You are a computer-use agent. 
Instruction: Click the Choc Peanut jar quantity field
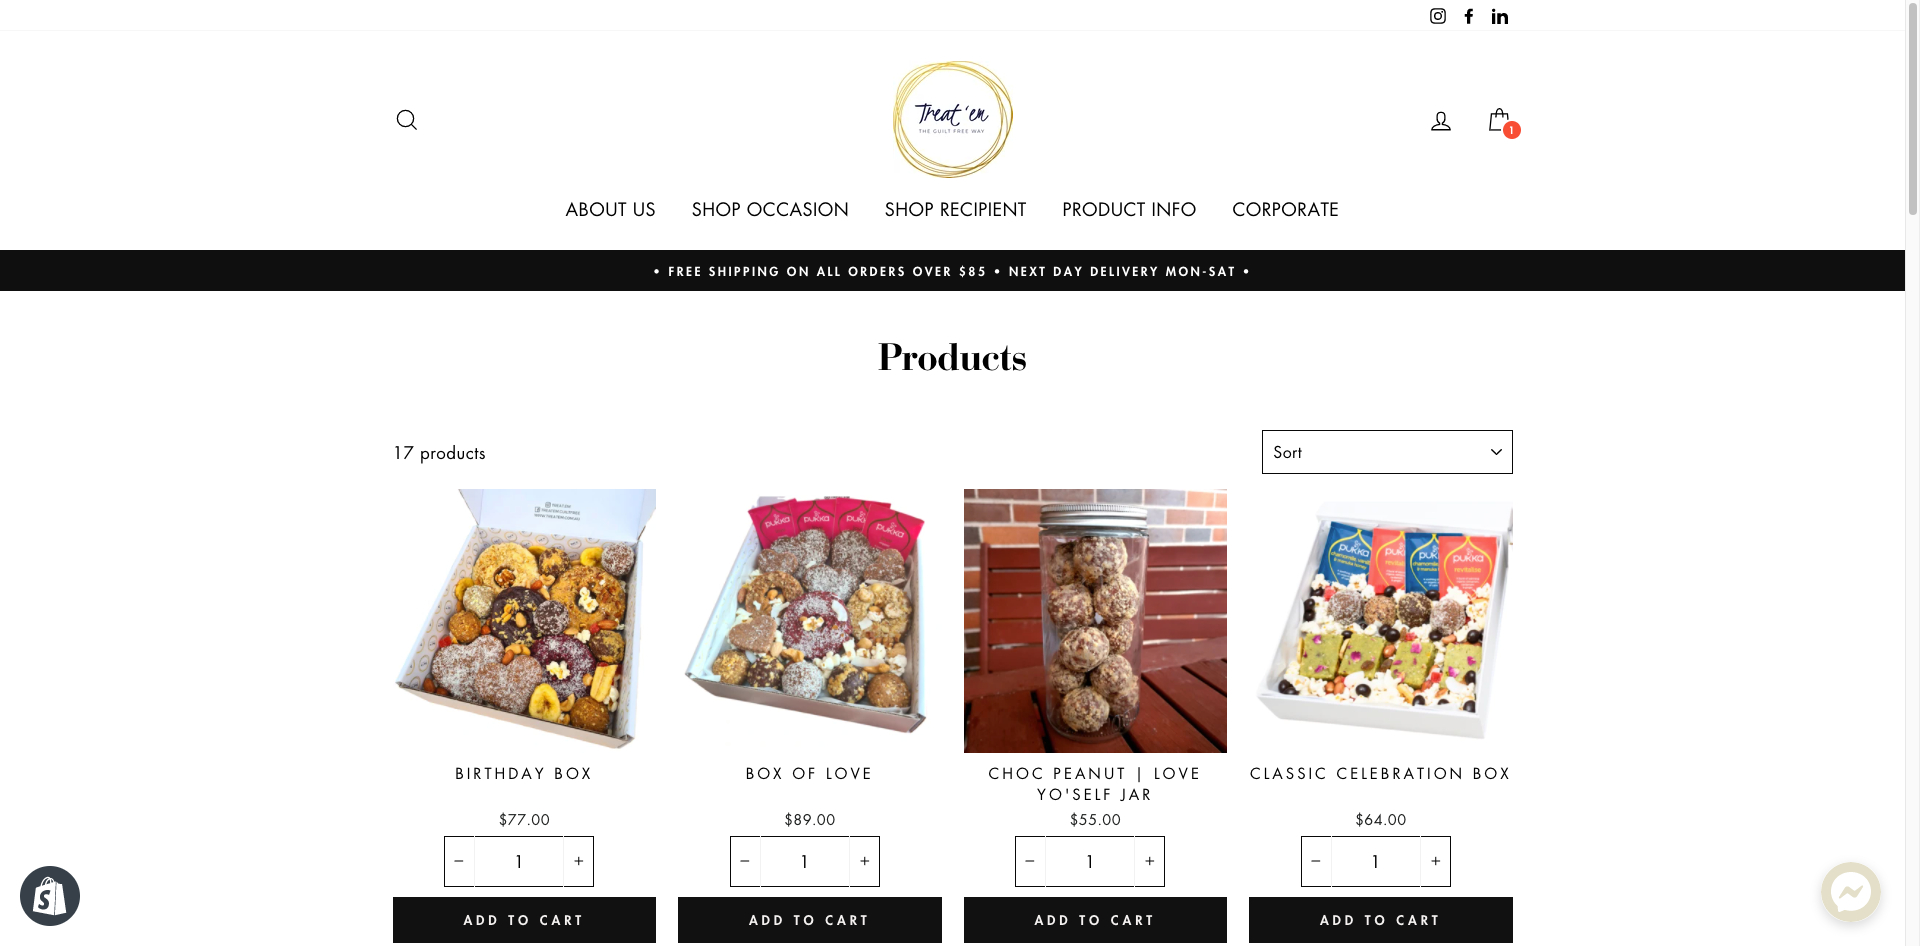click(1090, 861)
